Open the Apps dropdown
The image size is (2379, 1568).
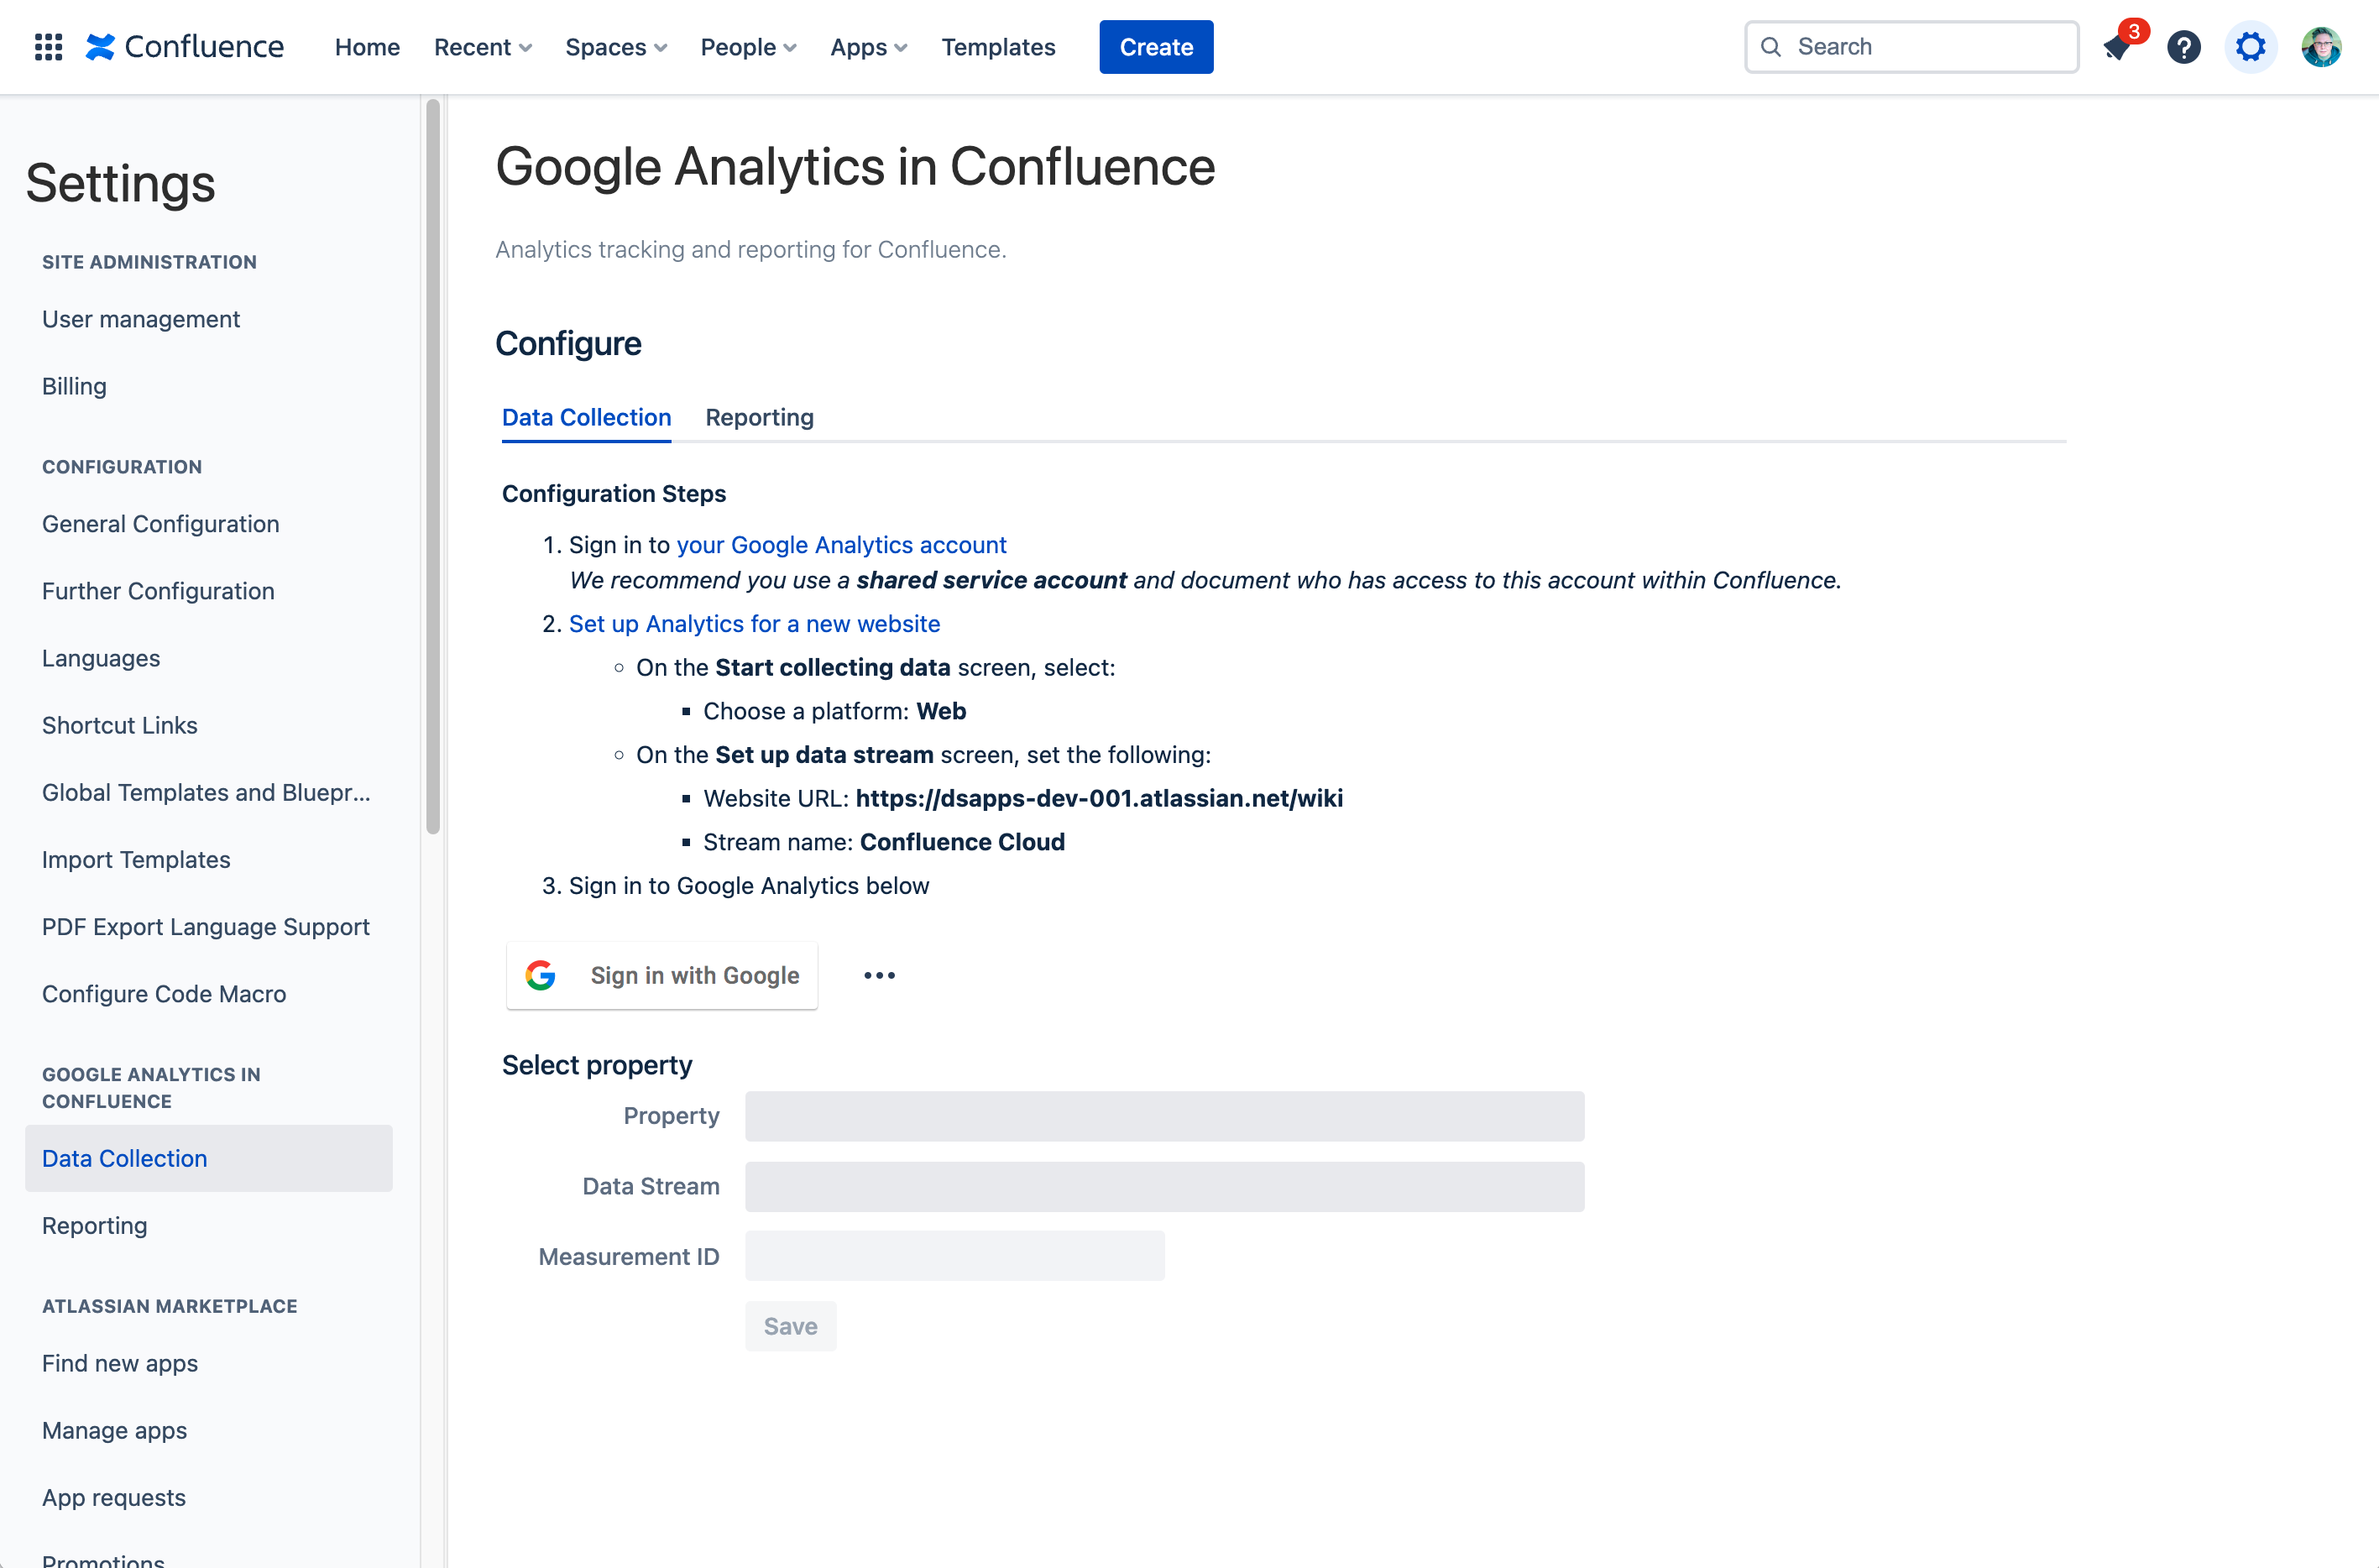(867, 46)
